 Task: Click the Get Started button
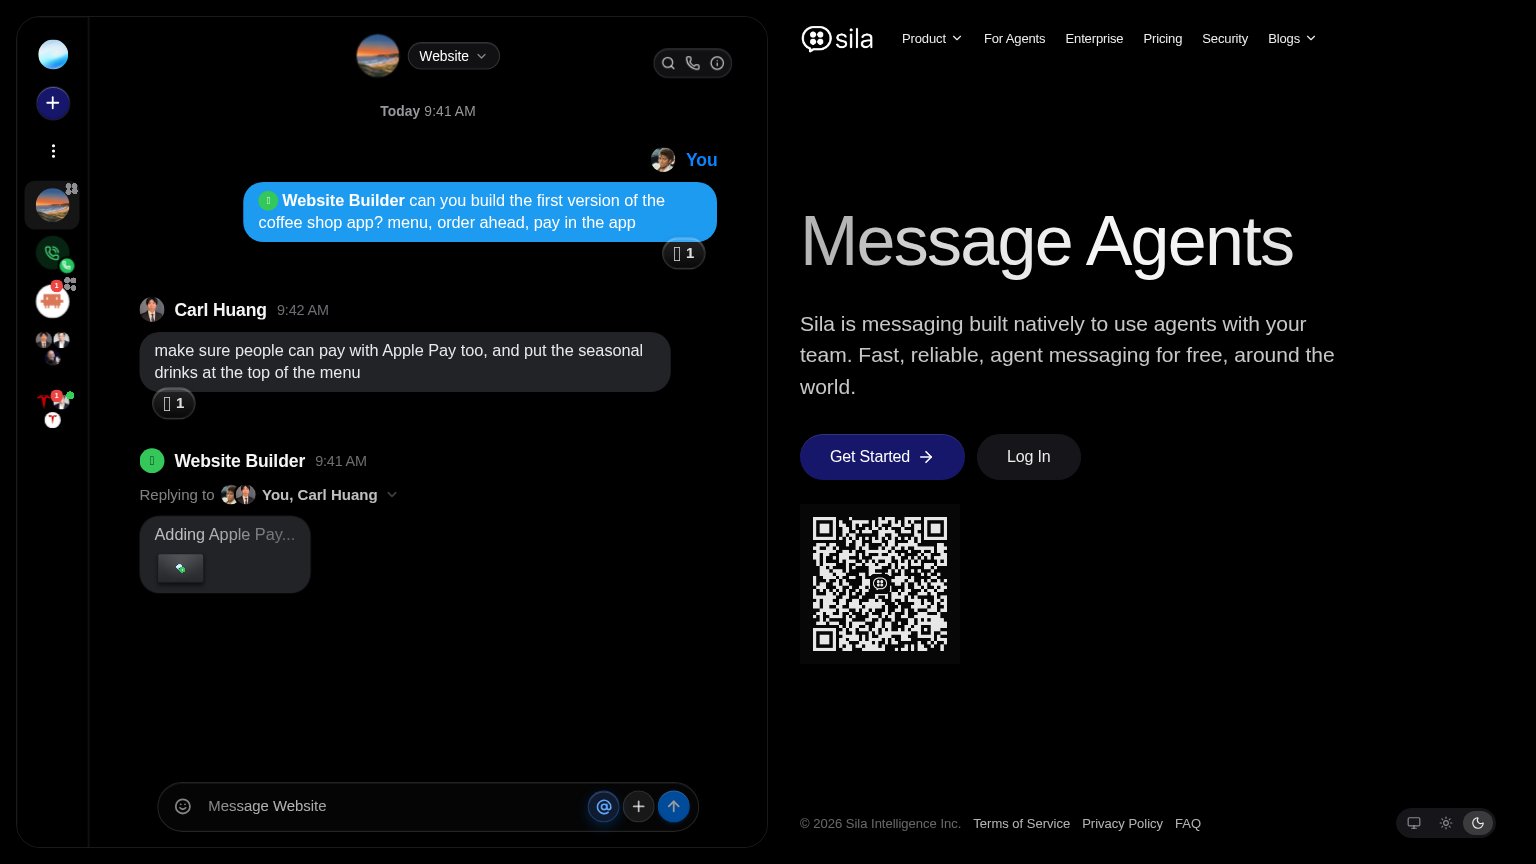click(x=882, y=457)
